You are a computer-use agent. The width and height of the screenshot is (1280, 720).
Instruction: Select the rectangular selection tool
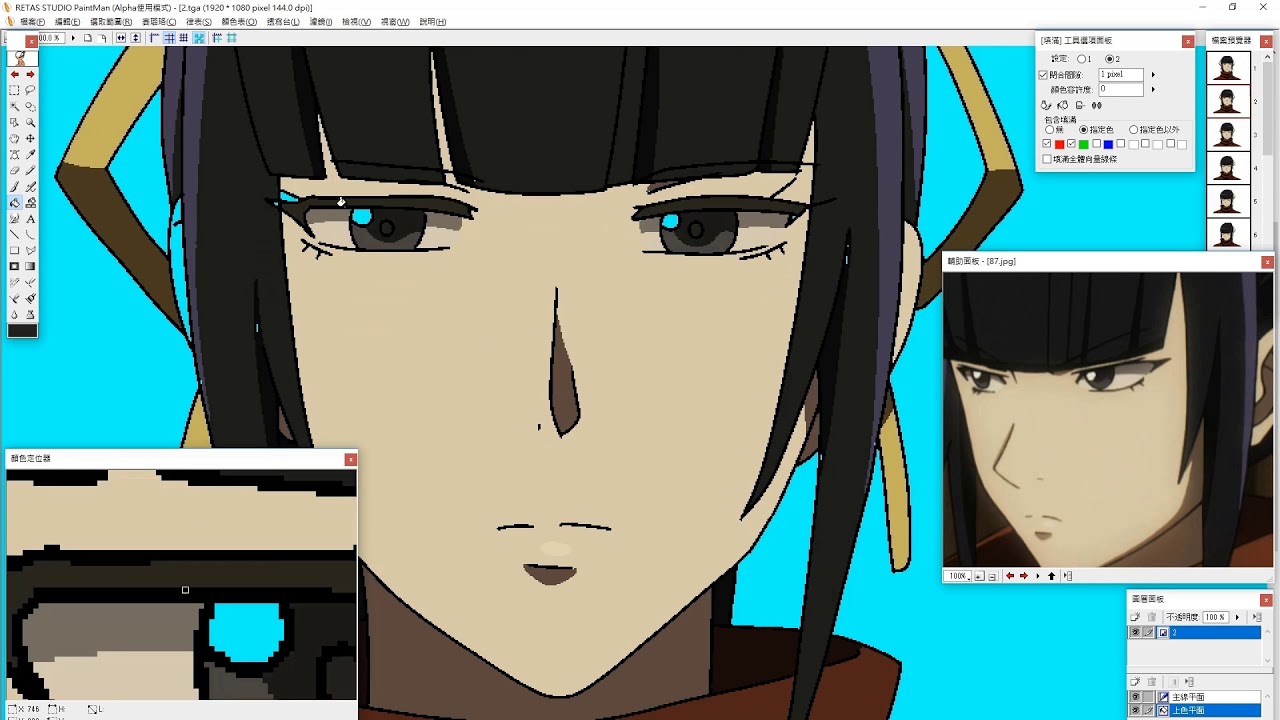click(x=14, y=90)
